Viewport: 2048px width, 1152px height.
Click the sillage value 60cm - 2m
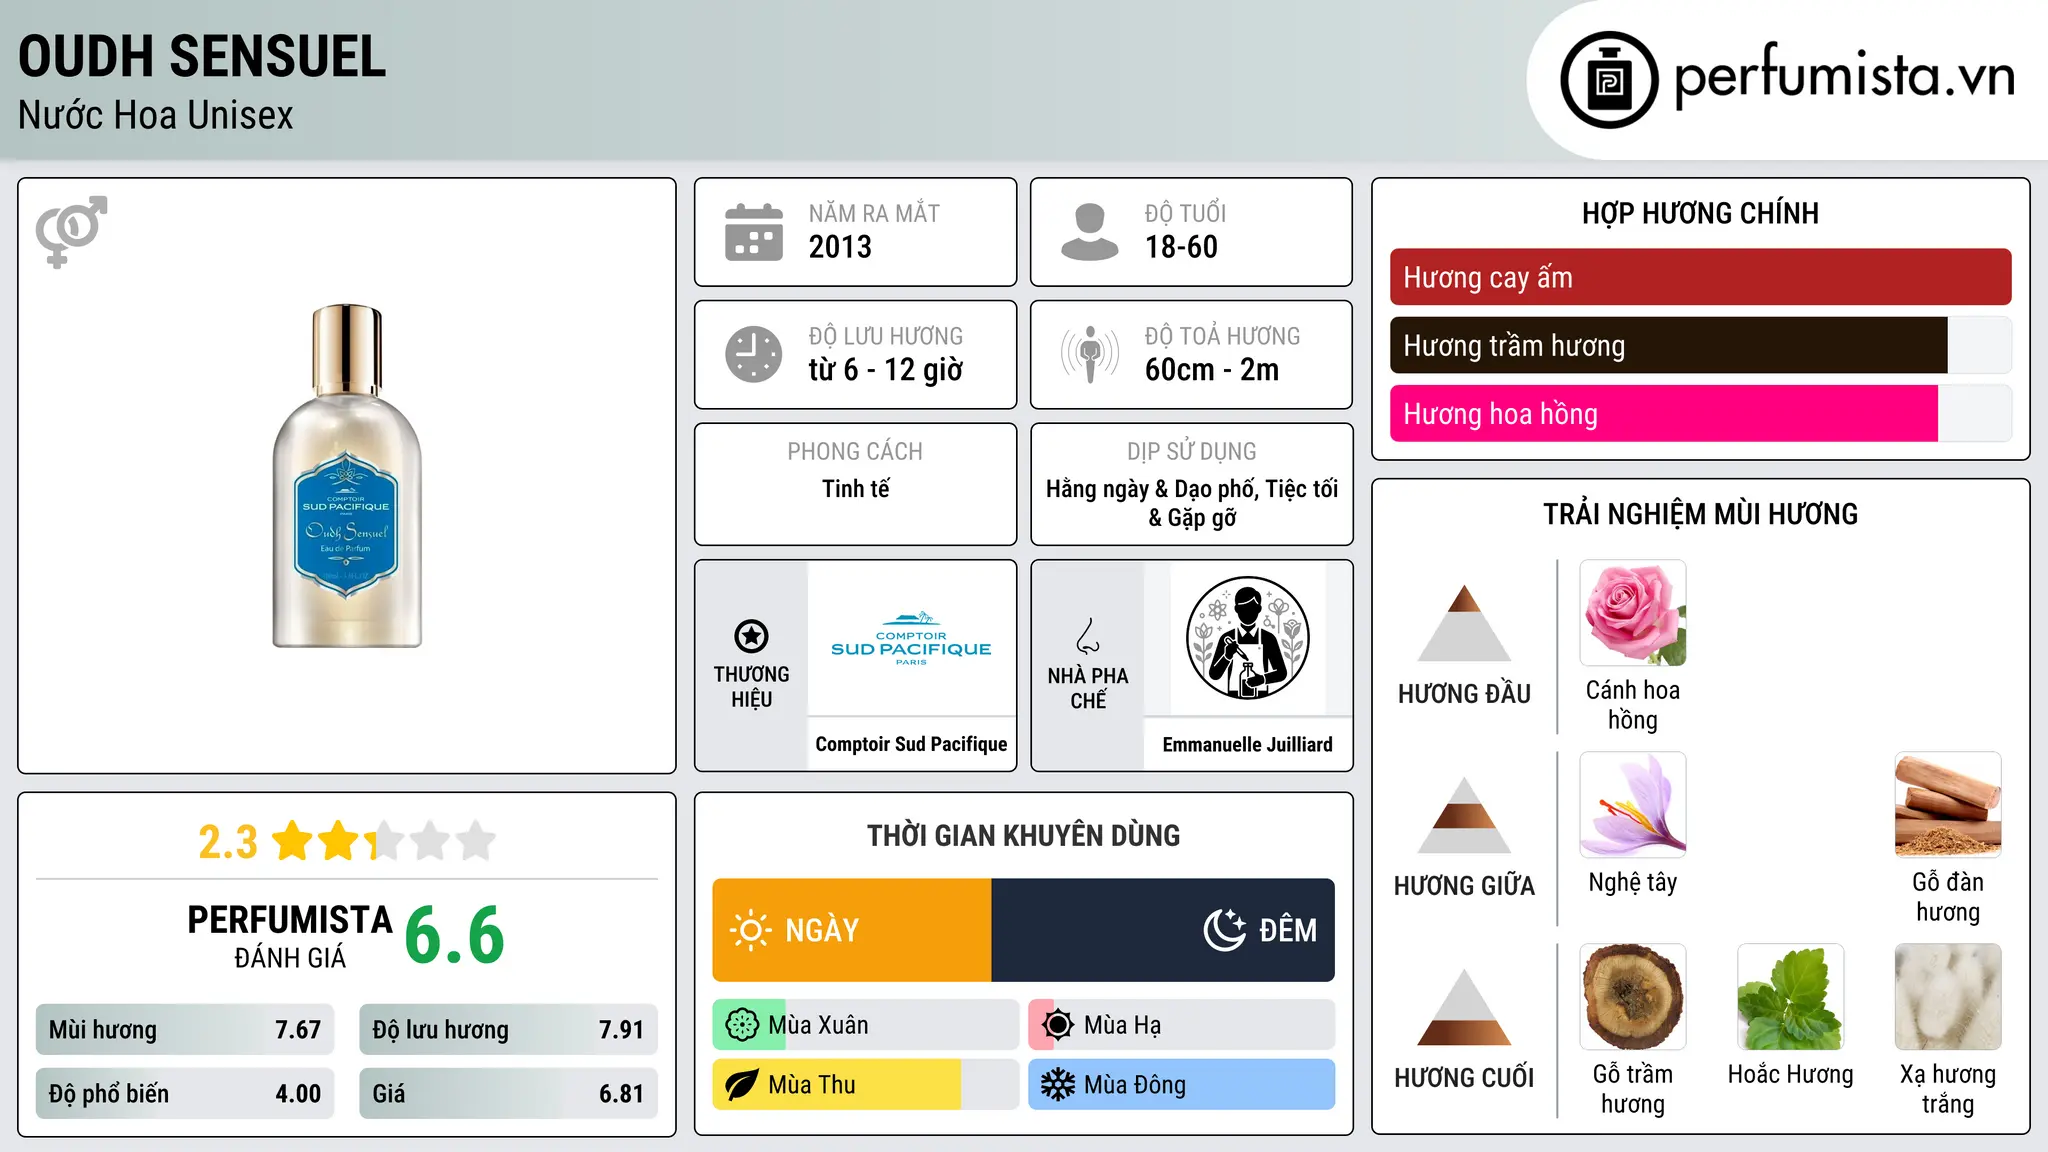(x=1212, y=370)
